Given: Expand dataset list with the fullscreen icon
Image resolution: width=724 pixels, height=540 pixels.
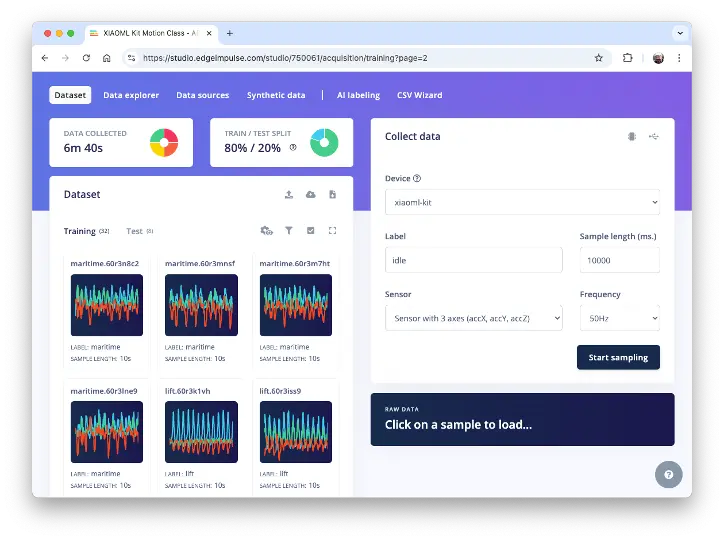Looking at the screenshot, I should (332, 231).
